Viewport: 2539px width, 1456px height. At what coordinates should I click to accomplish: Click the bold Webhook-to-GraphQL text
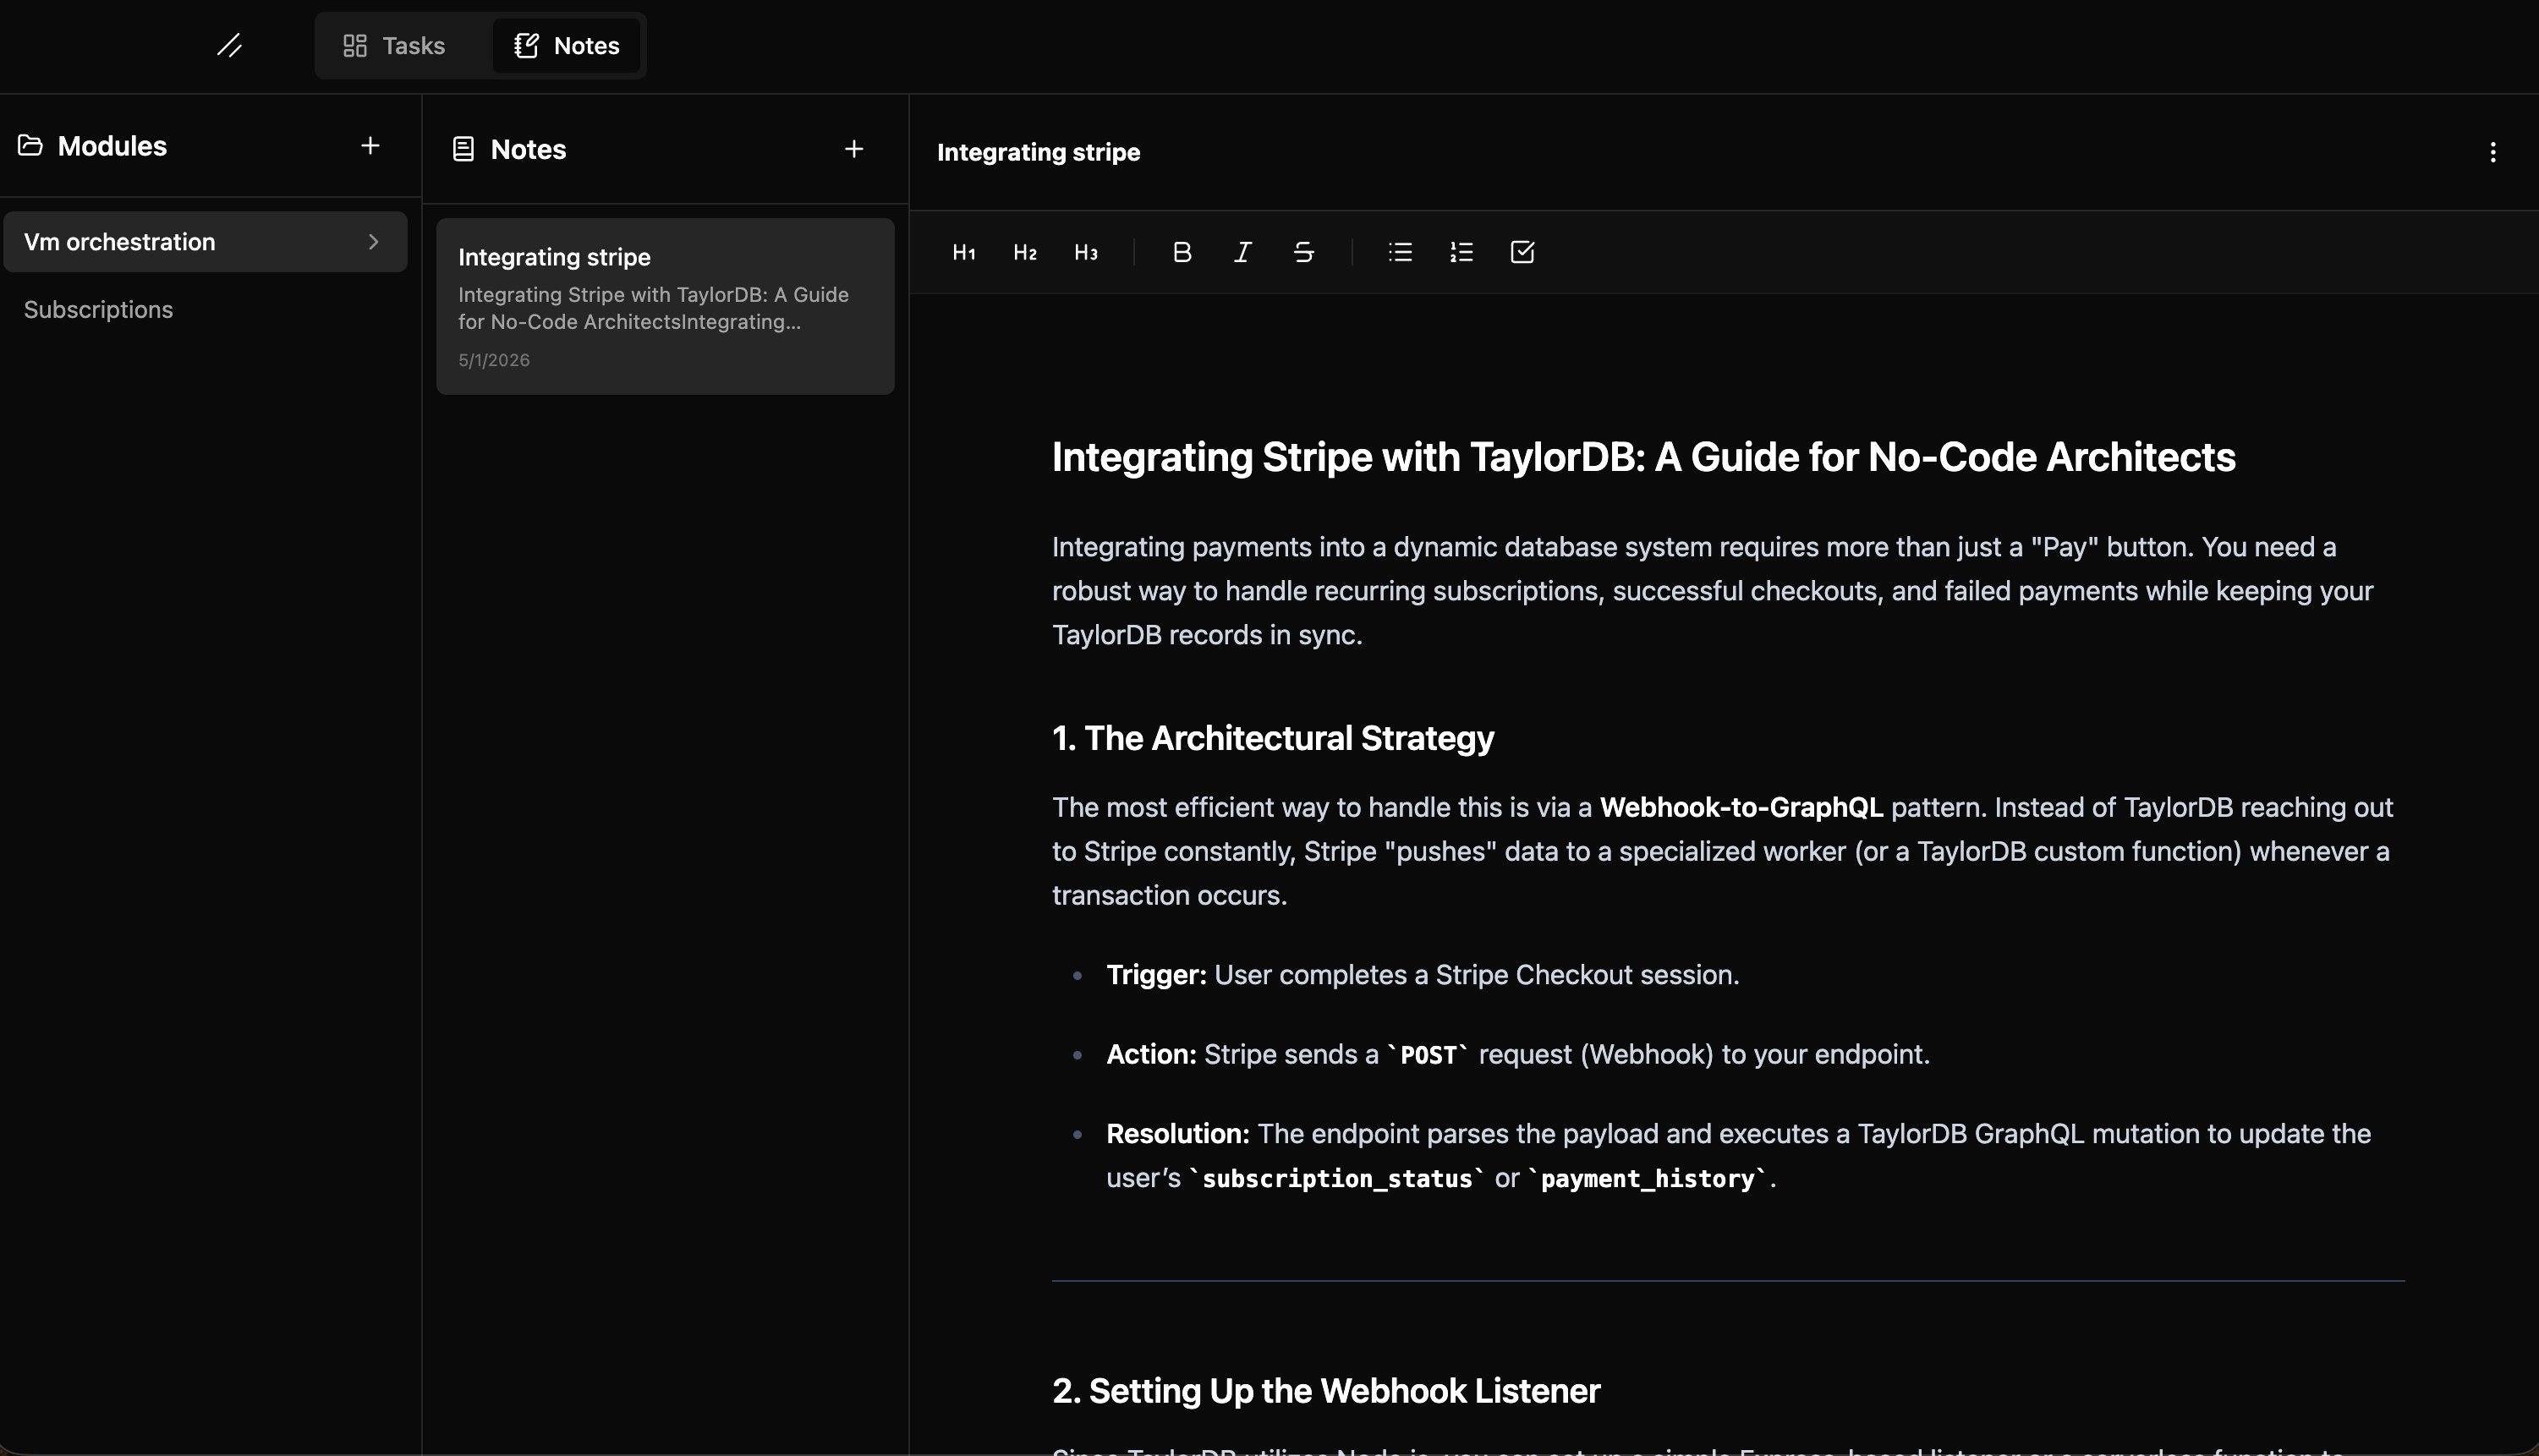(1741, 808)
